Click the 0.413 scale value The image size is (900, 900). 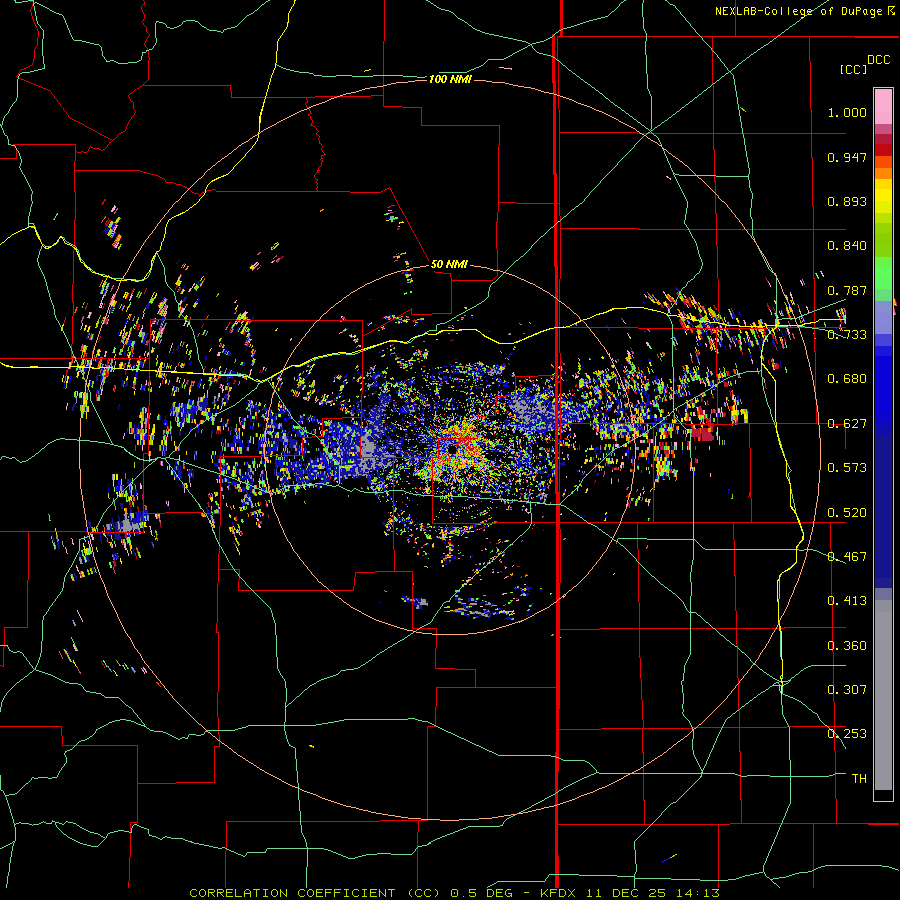pyautogui.click(x=847, y=601)
